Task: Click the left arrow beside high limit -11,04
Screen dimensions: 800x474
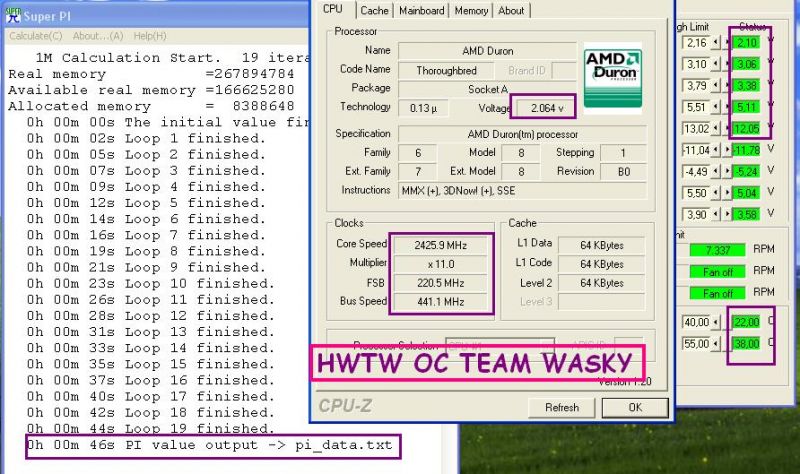Action: coord(716,150)
